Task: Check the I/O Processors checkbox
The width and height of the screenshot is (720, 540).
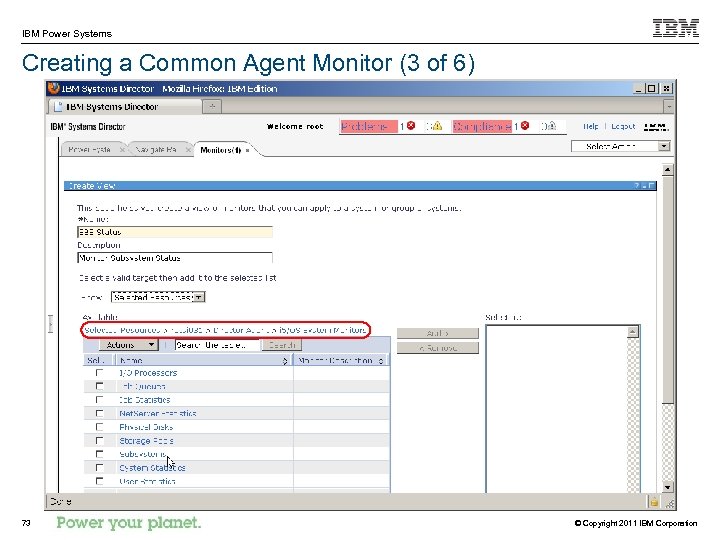Action: 99,373
